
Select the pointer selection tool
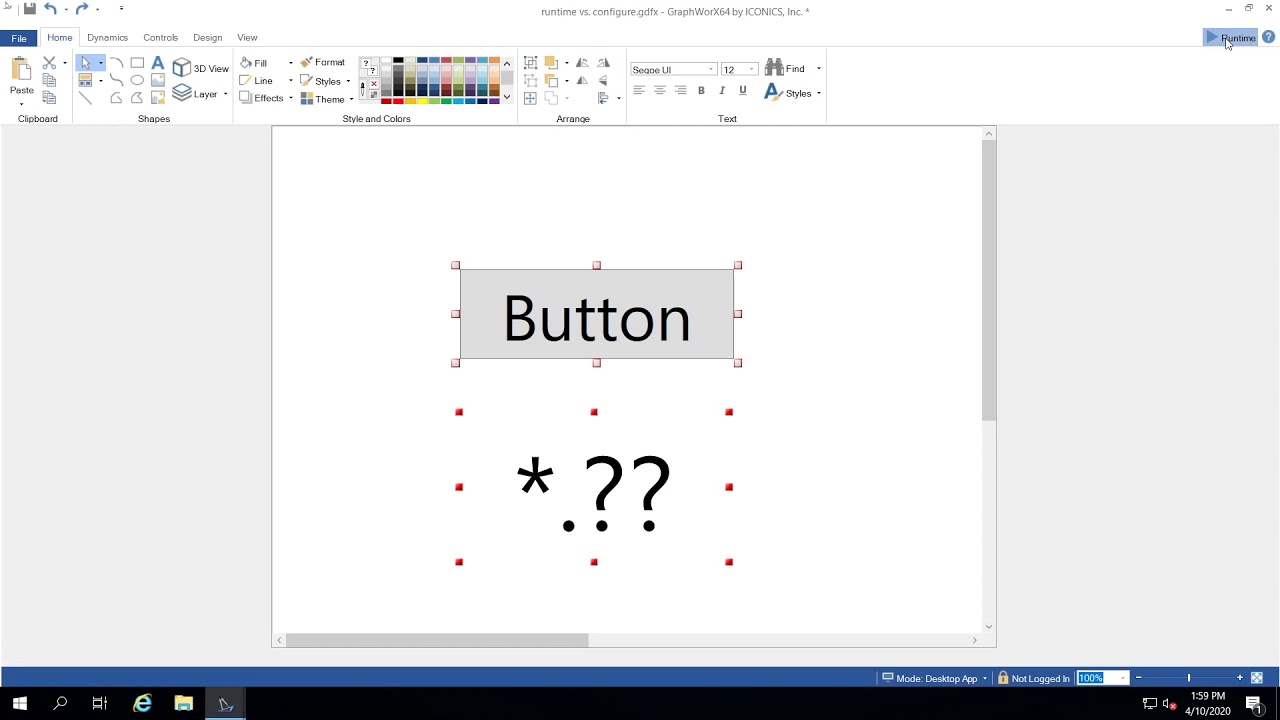pyautogui.click(x=86, y=63)
